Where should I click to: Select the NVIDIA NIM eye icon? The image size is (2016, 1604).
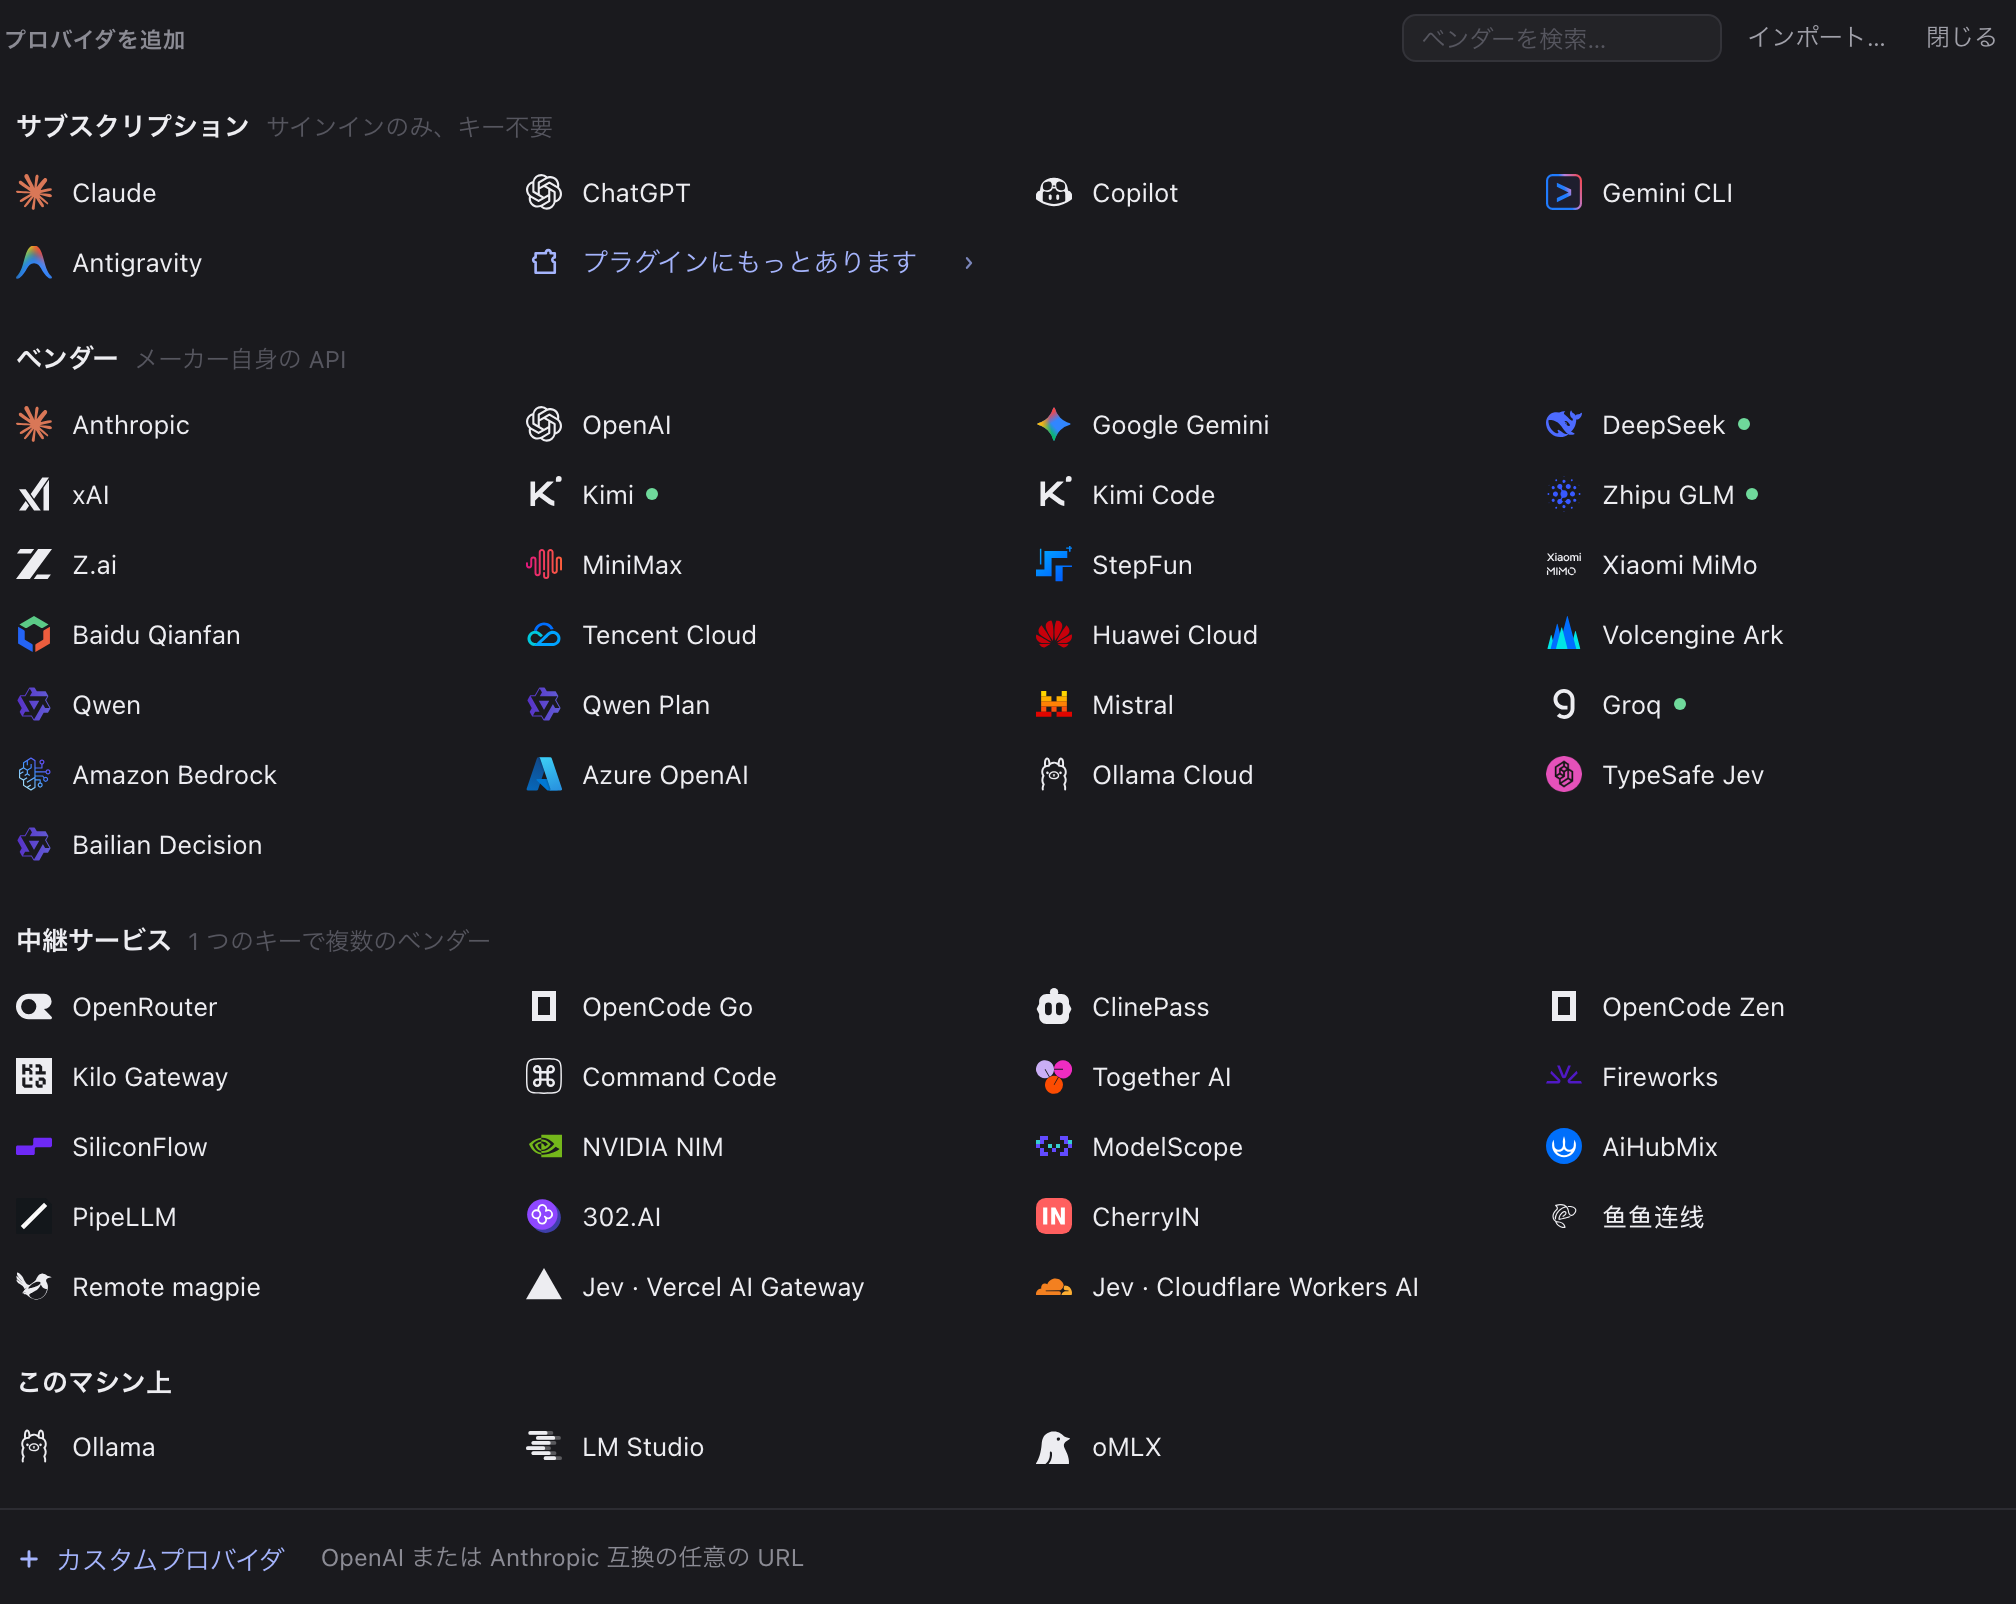coord(544,1146)
